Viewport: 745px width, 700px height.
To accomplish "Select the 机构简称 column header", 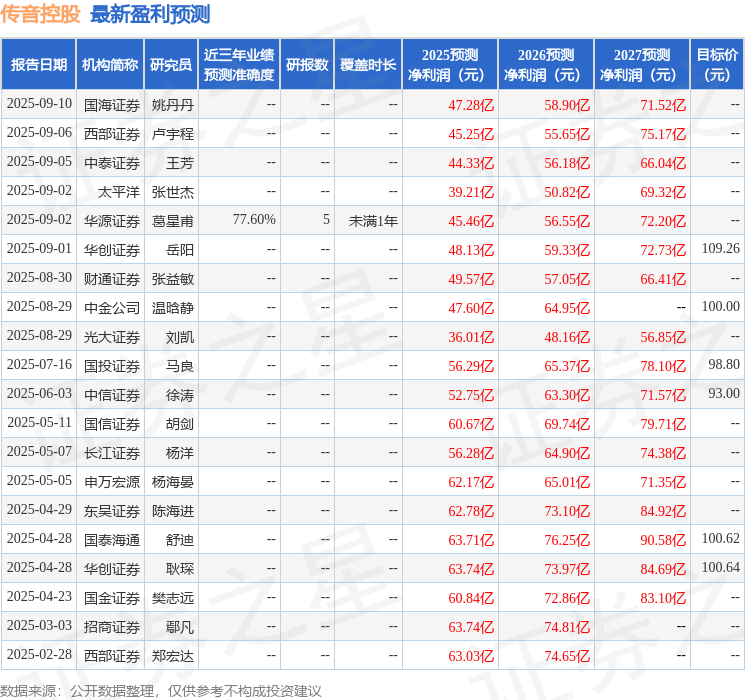I will pos(110,65).
